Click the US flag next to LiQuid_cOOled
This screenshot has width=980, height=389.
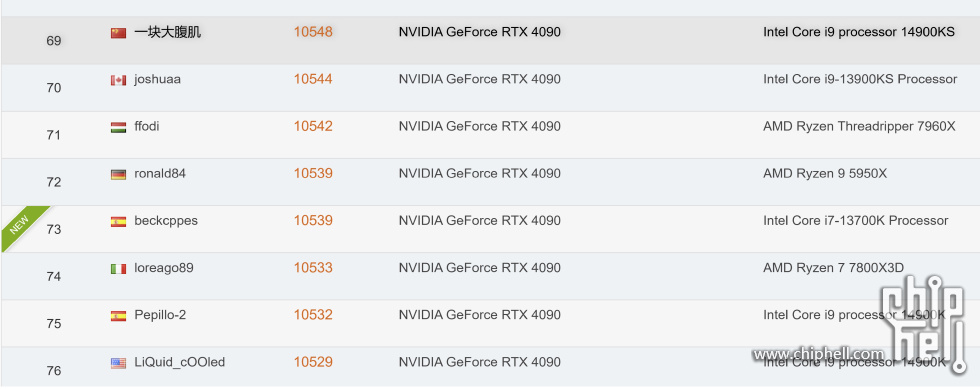118,363
